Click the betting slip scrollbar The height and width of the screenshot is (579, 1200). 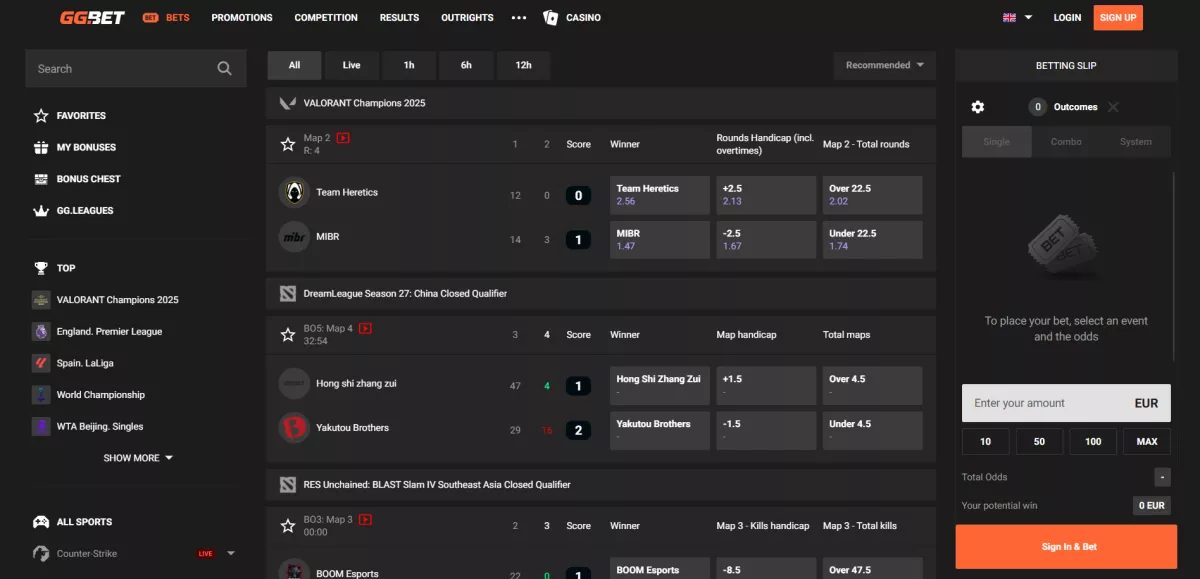(x=1175, y=266)
